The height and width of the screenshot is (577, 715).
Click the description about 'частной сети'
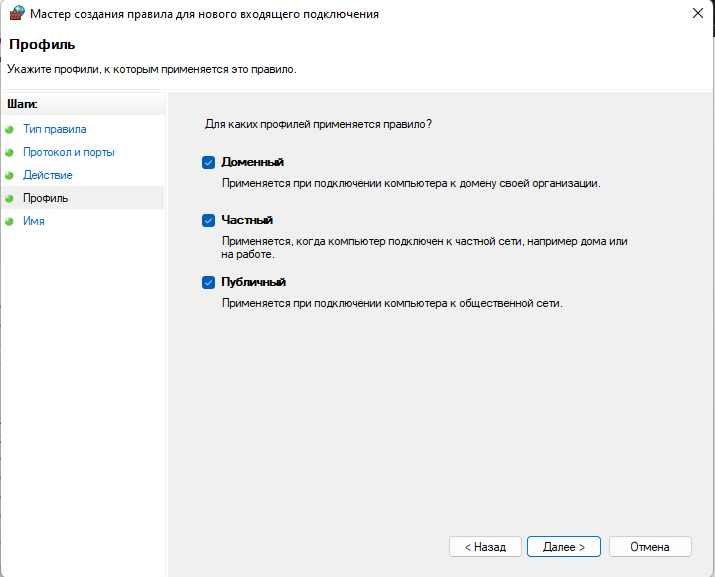click(x=425, y=248)
